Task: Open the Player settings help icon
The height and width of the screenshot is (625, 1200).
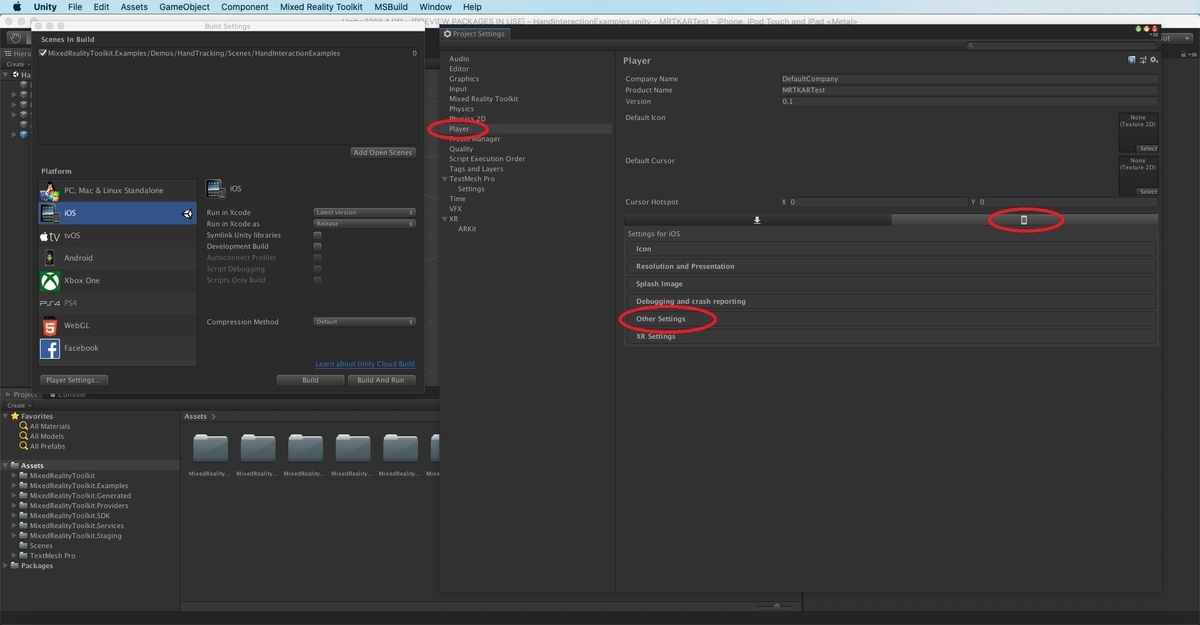Action: pos(1132,60)
